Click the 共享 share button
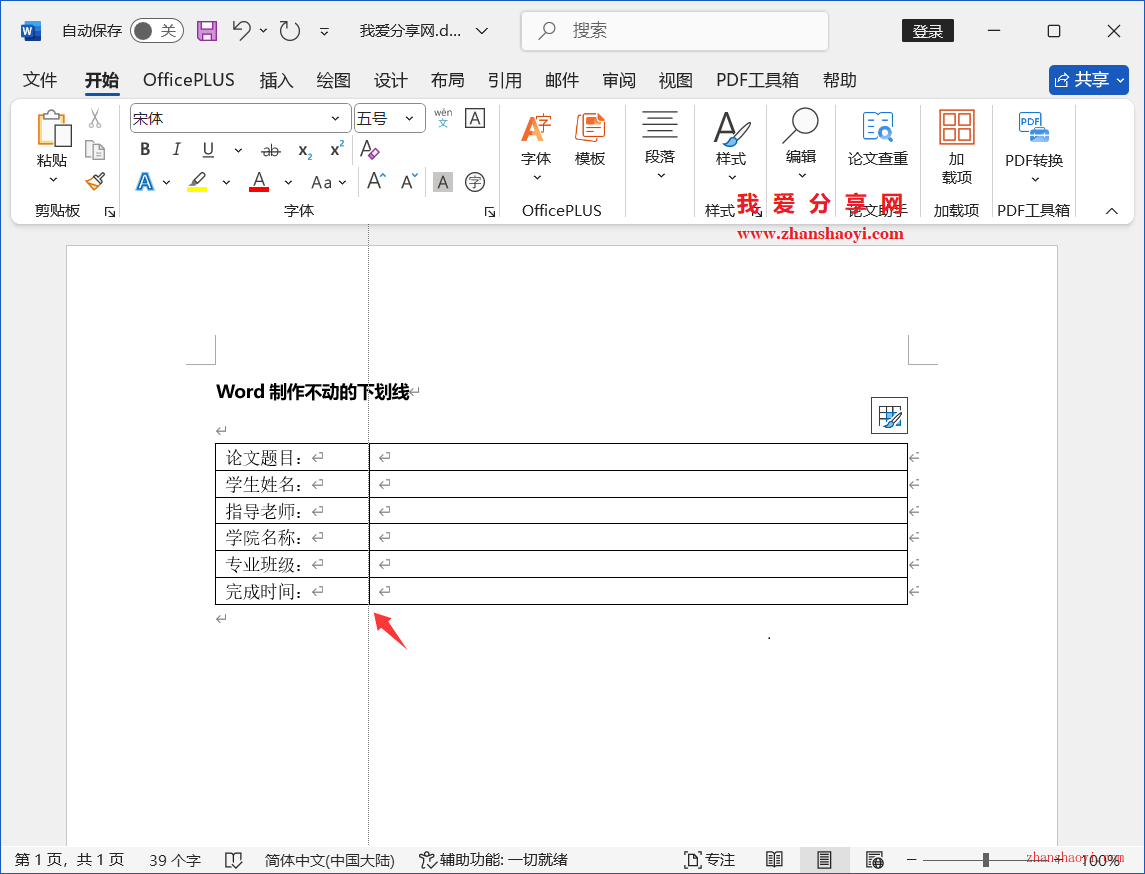Screen dimensions: 1145x874 click(x=1089, y=80)
